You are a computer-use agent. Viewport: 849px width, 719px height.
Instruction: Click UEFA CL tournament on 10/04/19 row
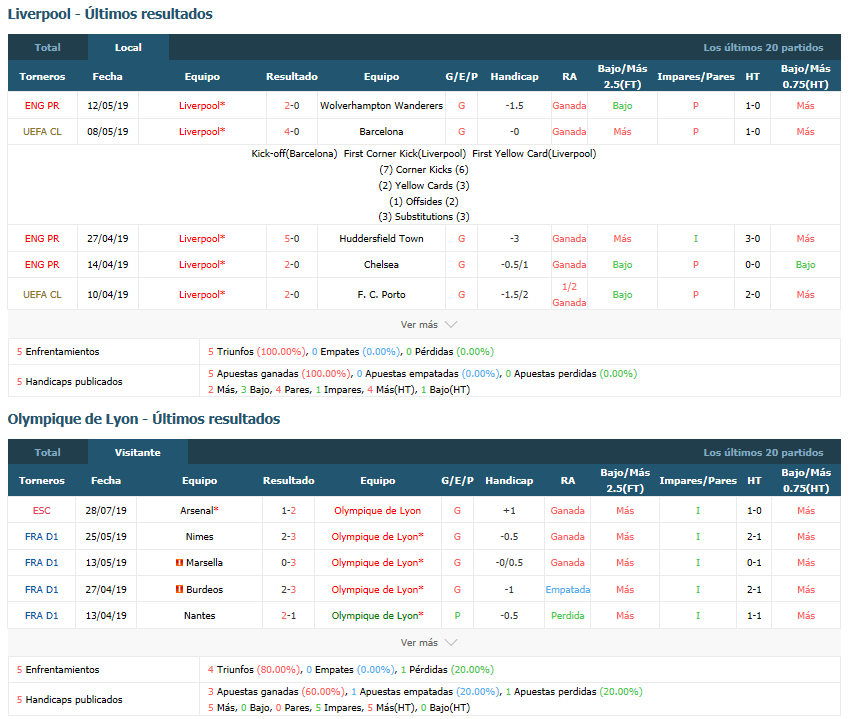pos(42,295)
